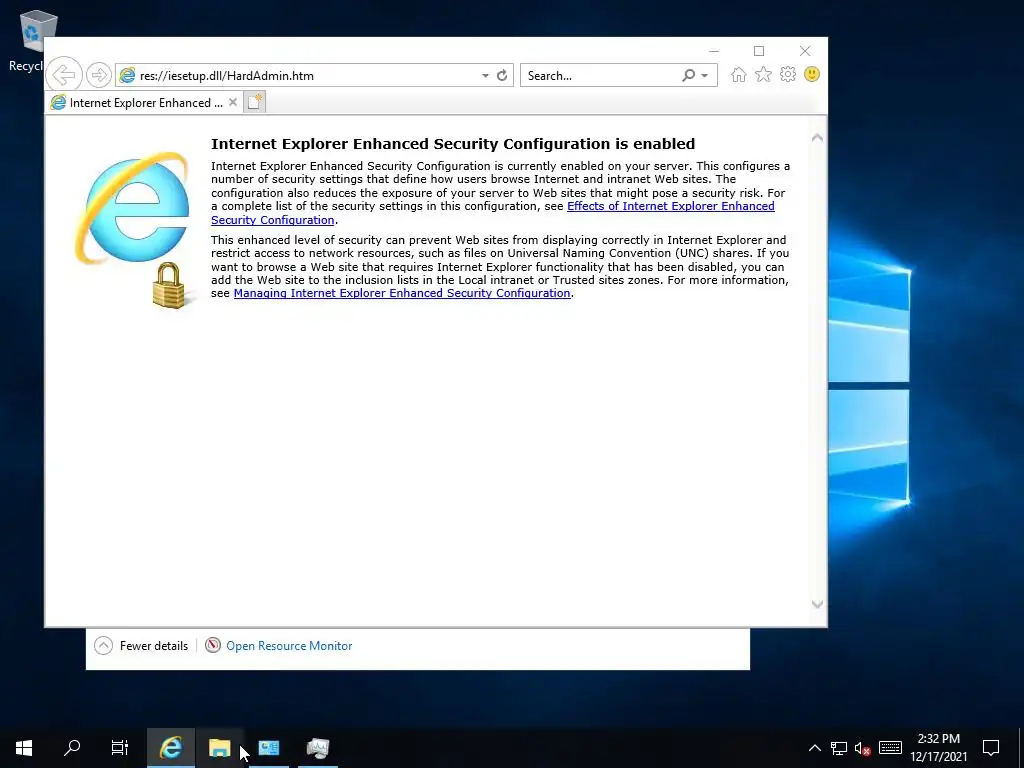Switch to Server Manager taskbar icon
Image resolution: width=1024 pixels, height=768 pixels.
(268, 748)
